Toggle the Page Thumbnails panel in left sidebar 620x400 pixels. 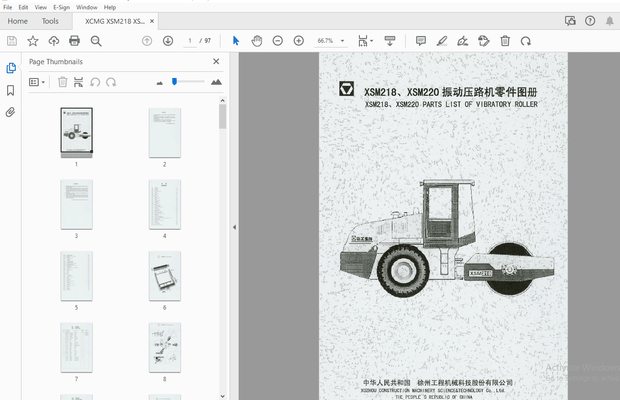[x=11, y=67]
